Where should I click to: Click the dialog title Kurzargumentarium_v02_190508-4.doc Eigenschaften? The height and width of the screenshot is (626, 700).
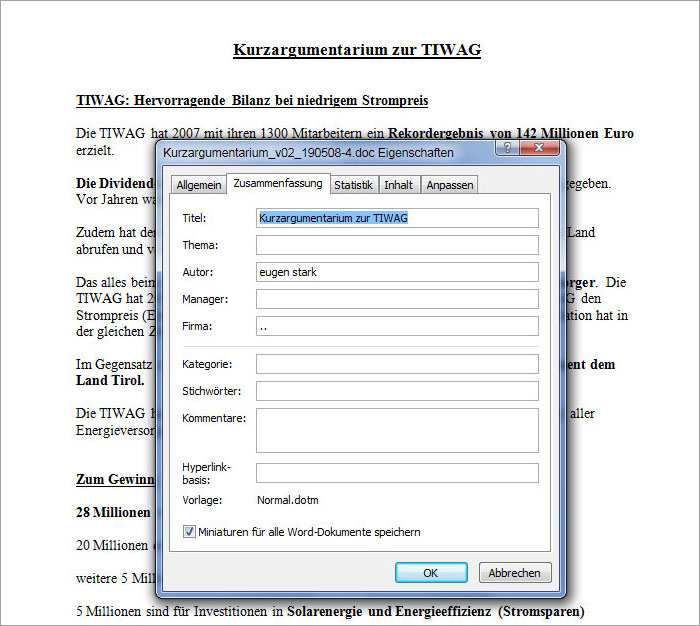coord(308,153)
